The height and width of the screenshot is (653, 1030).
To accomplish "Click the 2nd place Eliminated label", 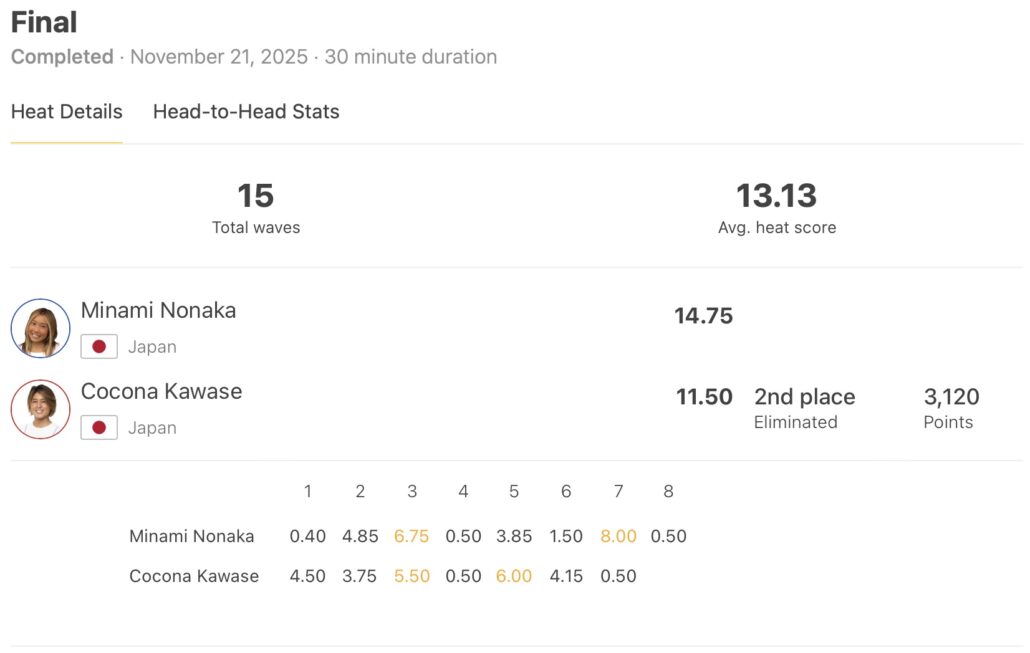I will pos(804,408).
